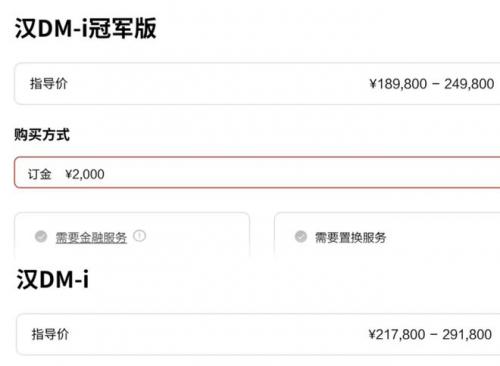Click the 需要置换服务 label text
The width and height of the screenshot is (500, 366).
tap(351, 237)
